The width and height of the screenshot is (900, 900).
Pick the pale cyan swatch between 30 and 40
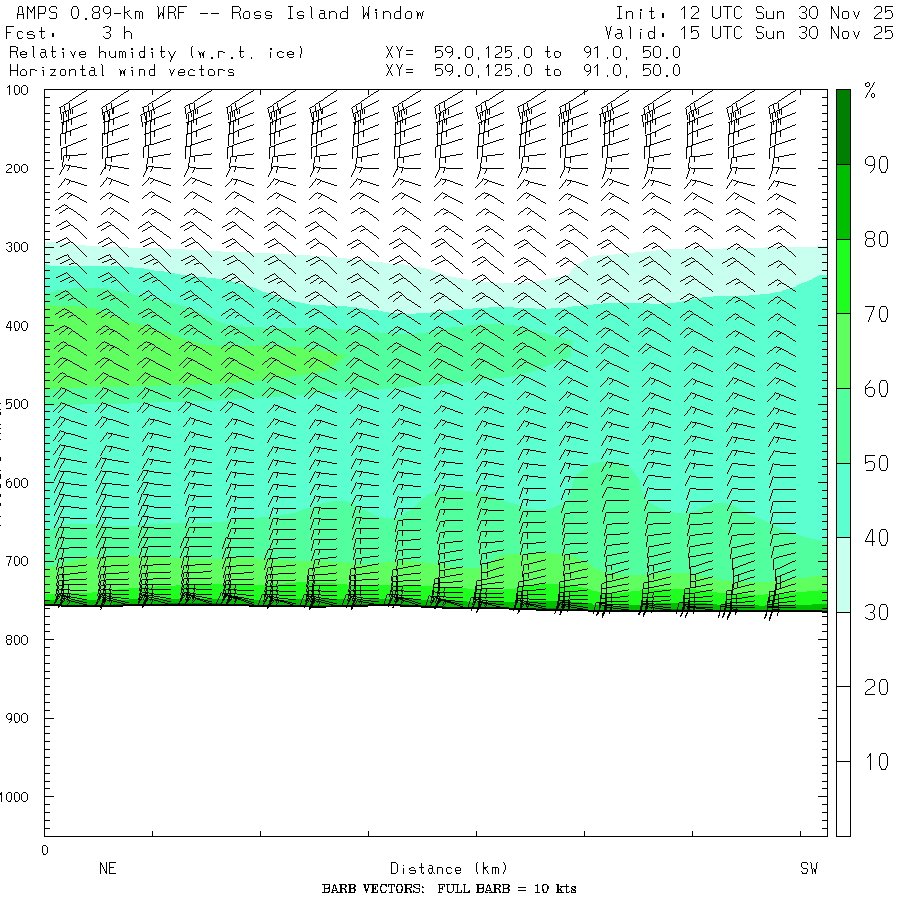point(843,575)
